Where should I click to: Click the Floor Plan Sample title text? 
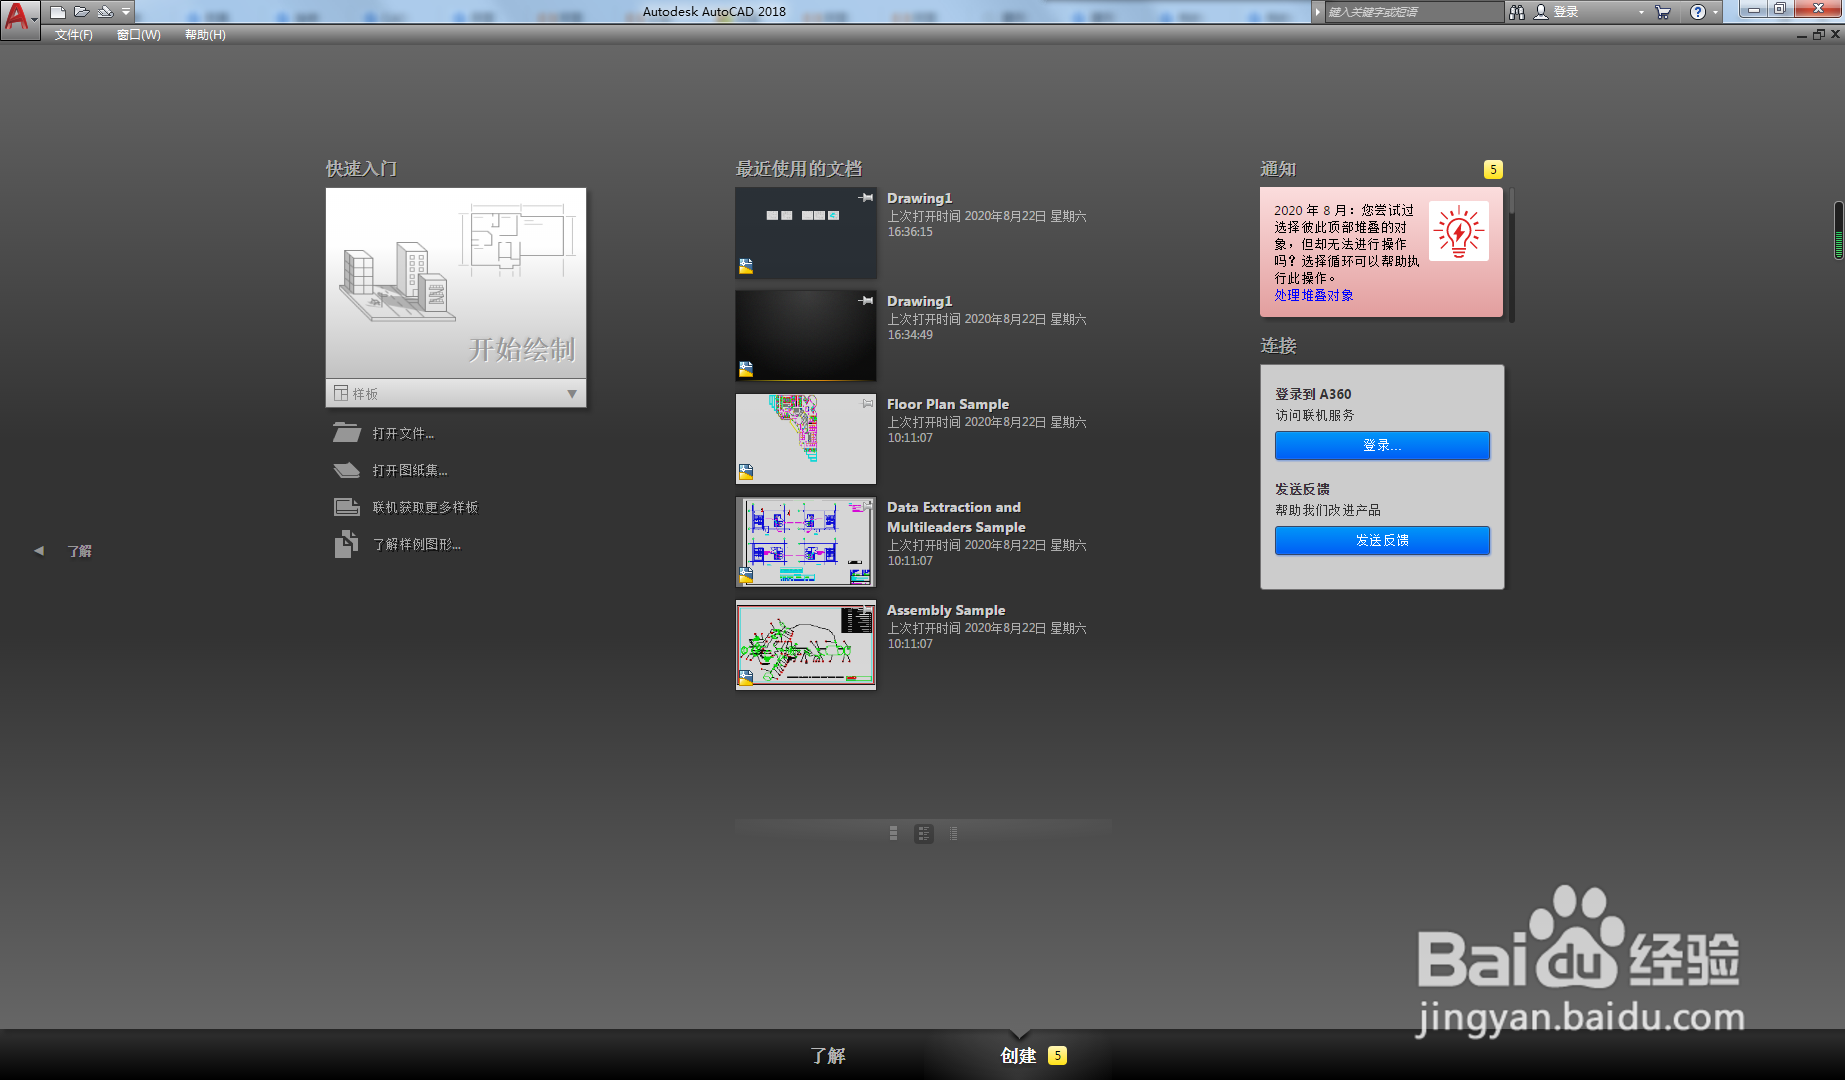pos(948,404)
